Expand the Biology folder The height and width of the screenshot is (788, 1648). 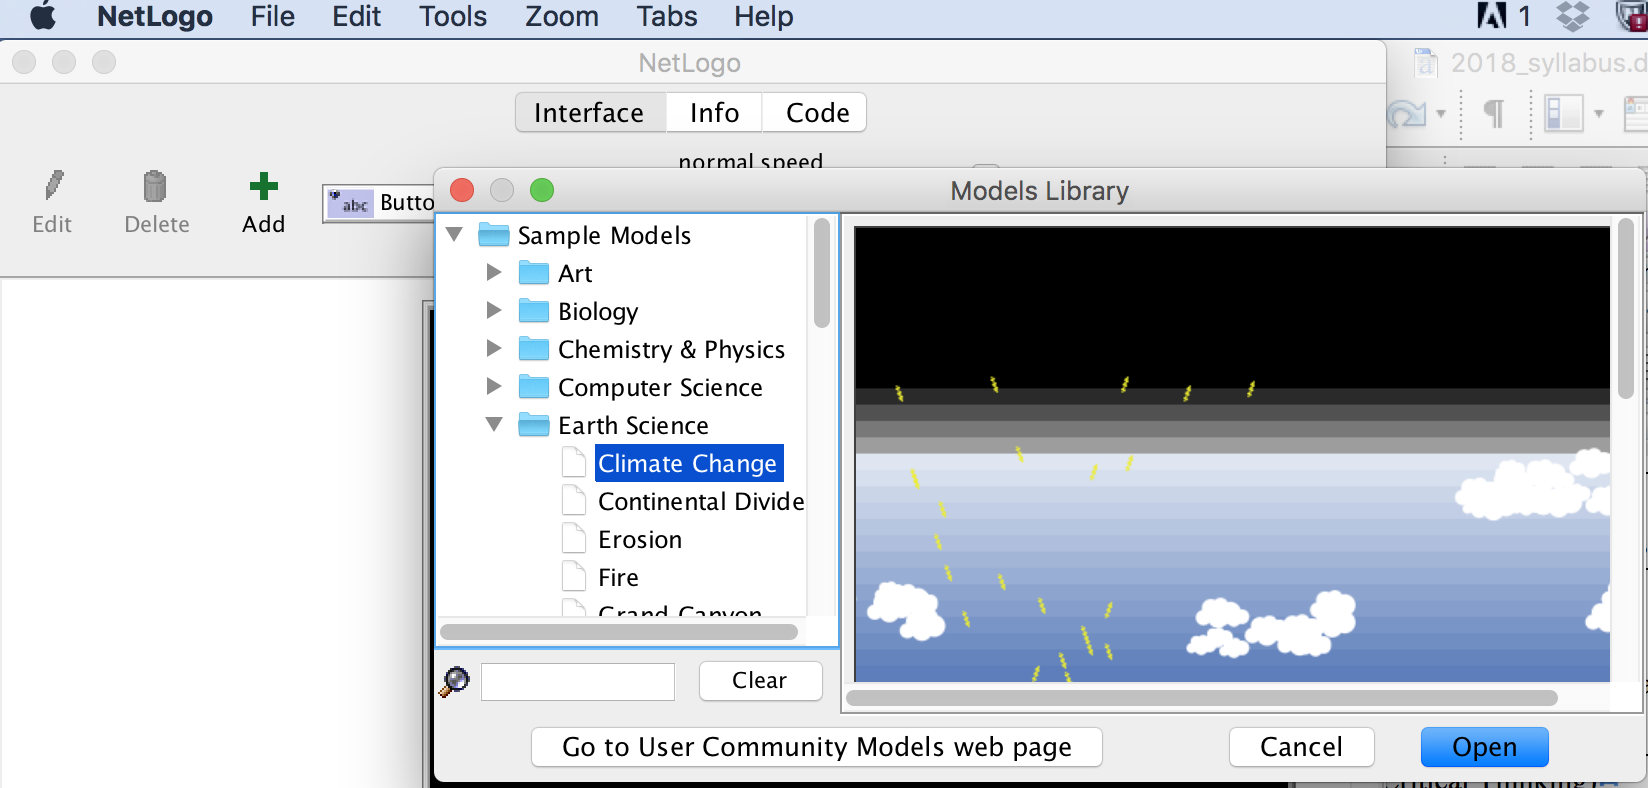coord(494,310)
